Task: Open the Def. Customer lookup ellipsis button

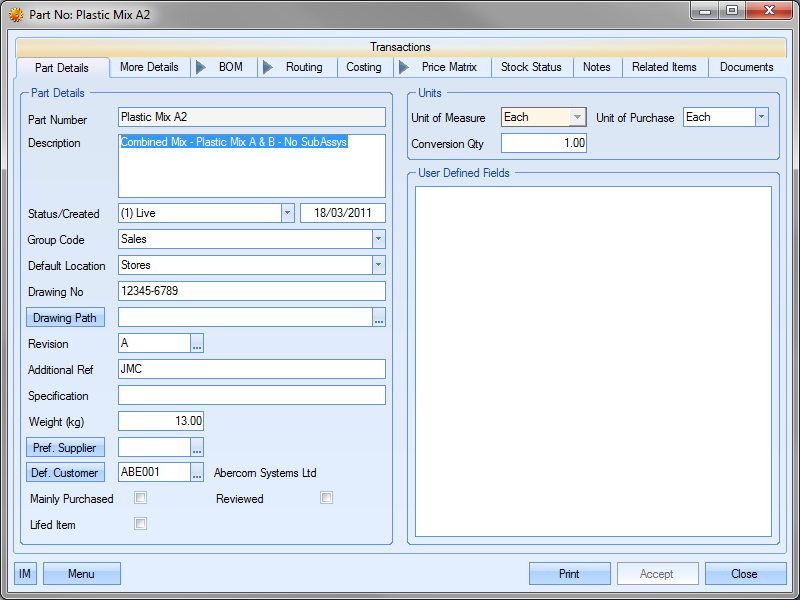Action: coord(197,473)
